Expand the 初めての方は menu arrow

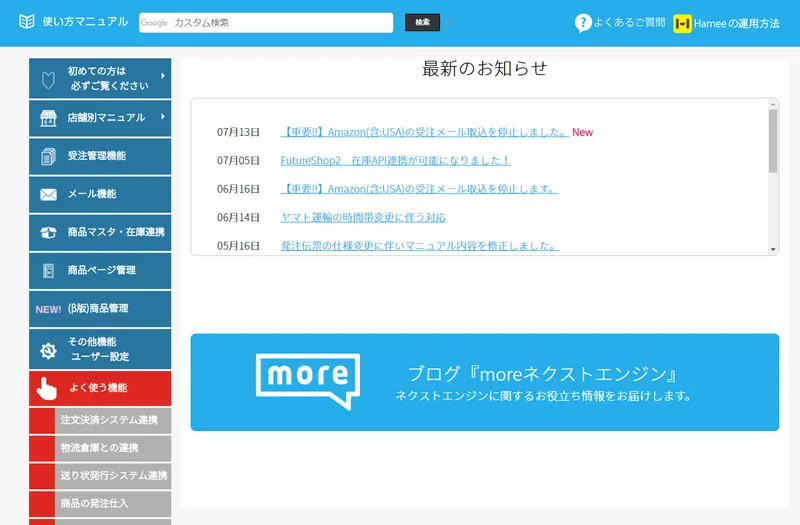tap(163, 76)
